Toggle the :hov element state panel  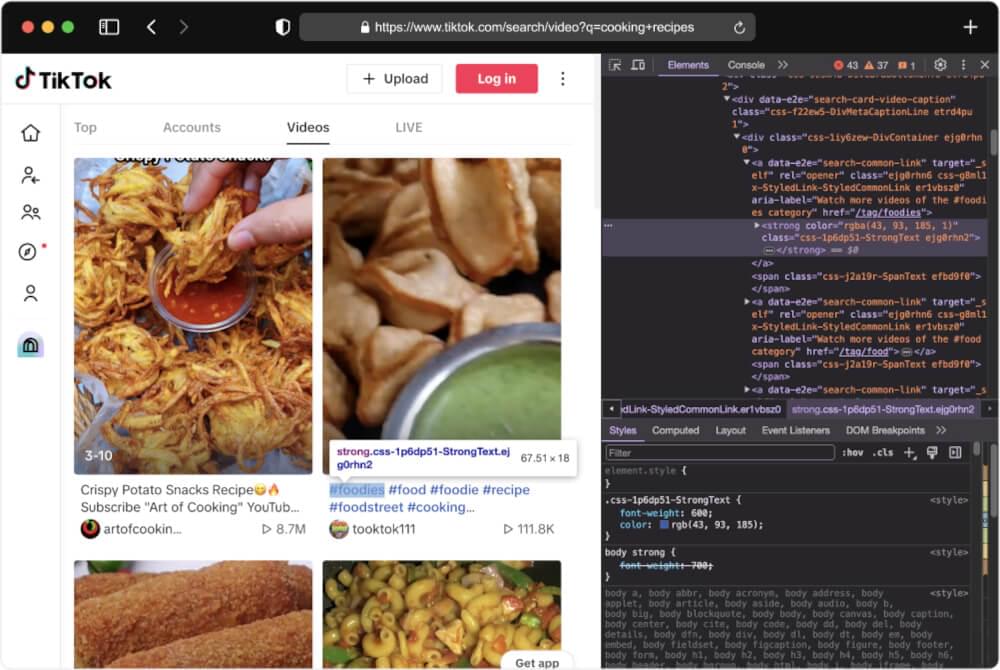pos(852,453)
